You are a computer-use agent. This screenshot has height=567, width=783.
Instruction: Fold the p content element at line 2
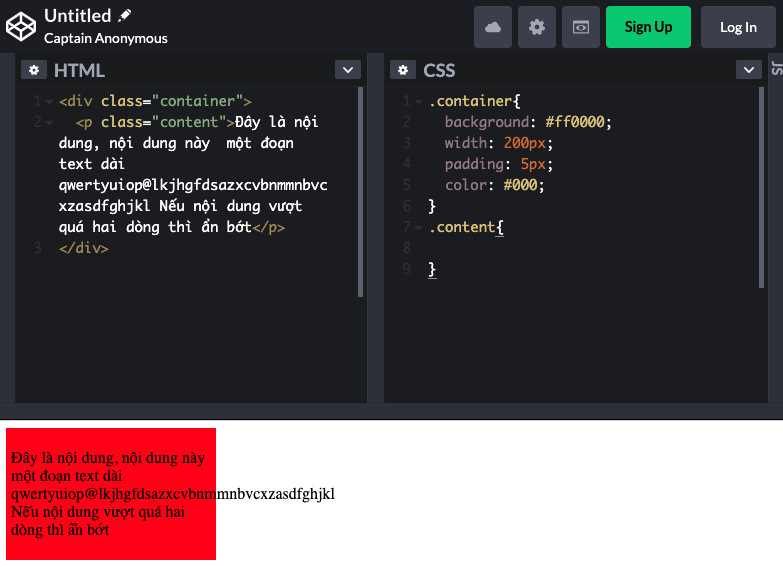click(x=49, y=123)
